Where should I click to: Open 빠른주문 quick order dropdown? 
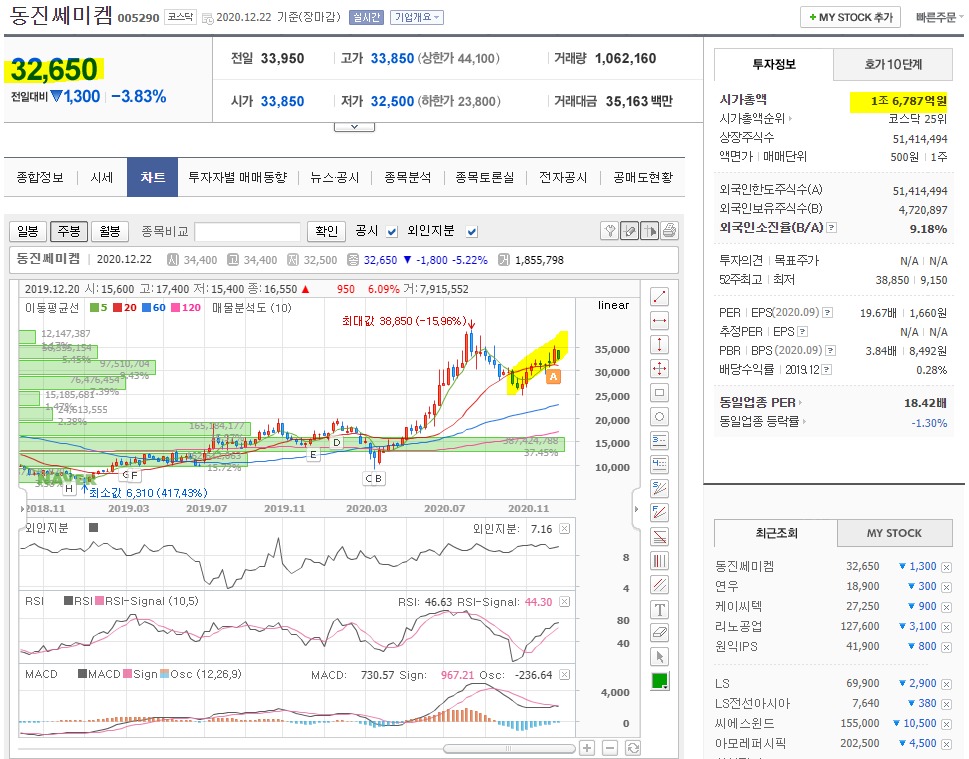click(939, 17)
